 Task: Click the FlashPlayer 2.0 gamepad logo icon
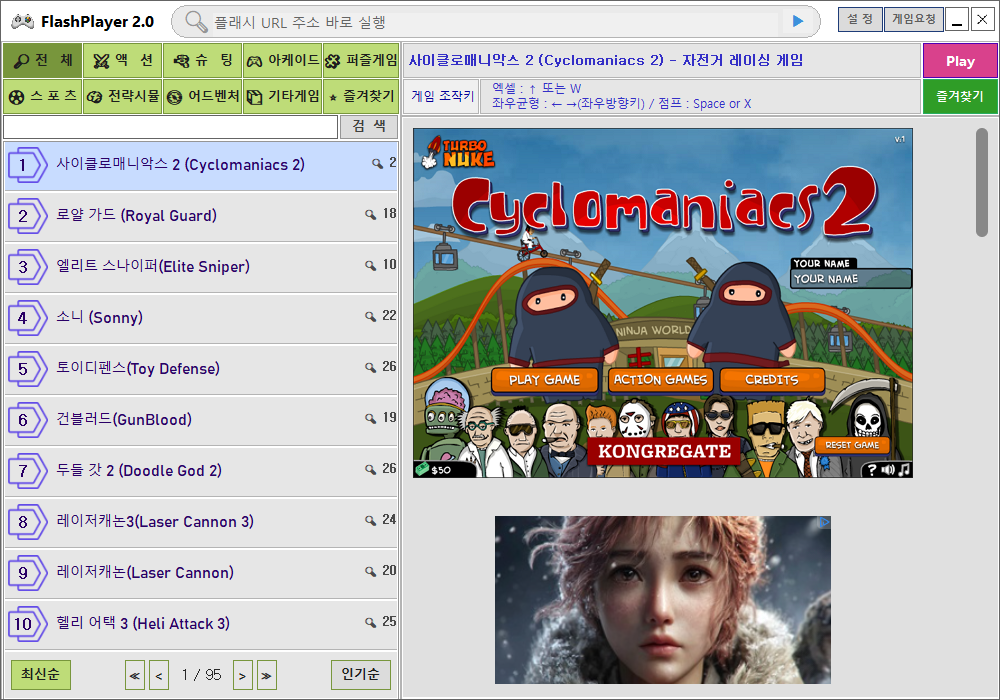pos(22,21)
